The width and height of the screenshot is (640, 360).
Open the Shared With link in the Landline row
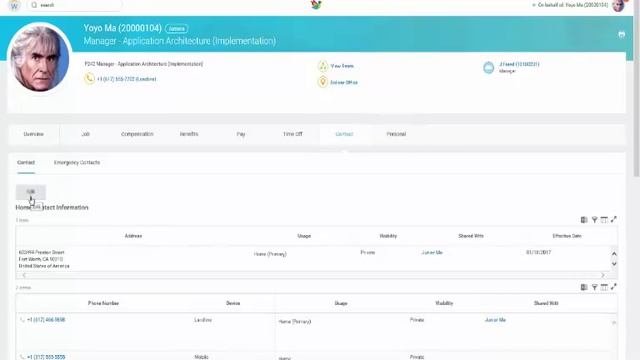coord(495,320)
